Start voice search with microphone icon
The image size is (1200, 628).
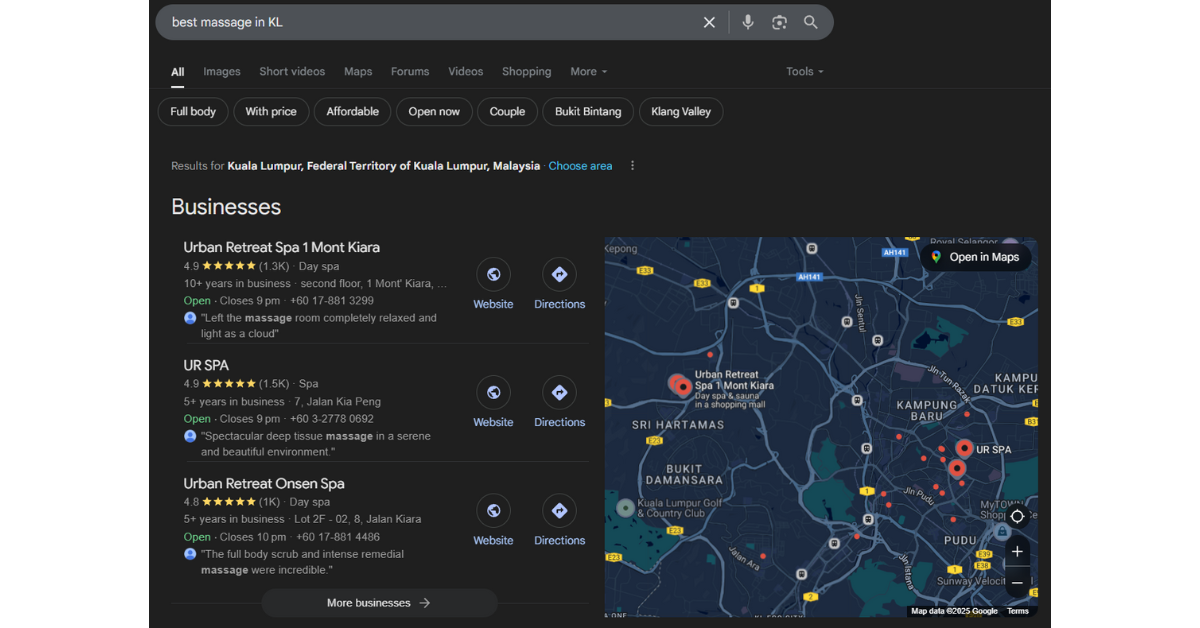[x=747, y=22]
